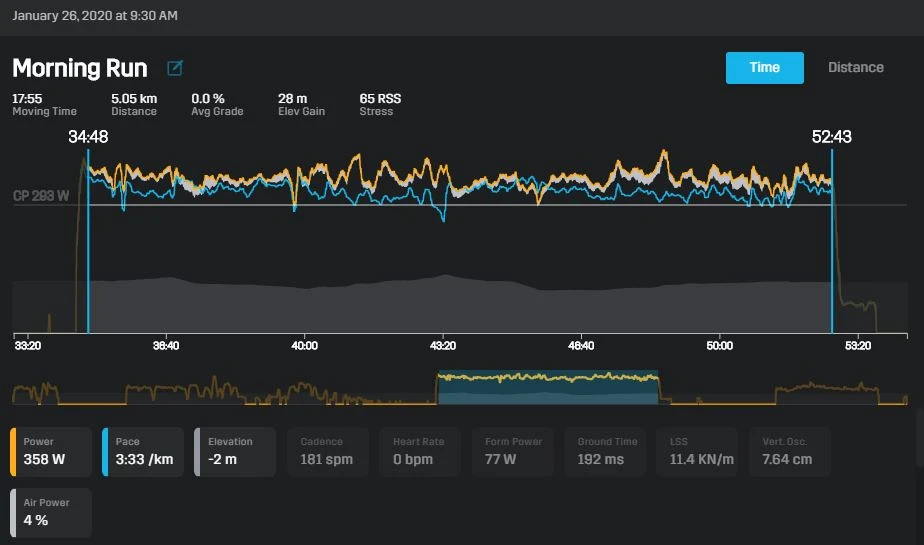924x545 pixels.
Task: Enable the Heart Rate metric
Action: 420,452
